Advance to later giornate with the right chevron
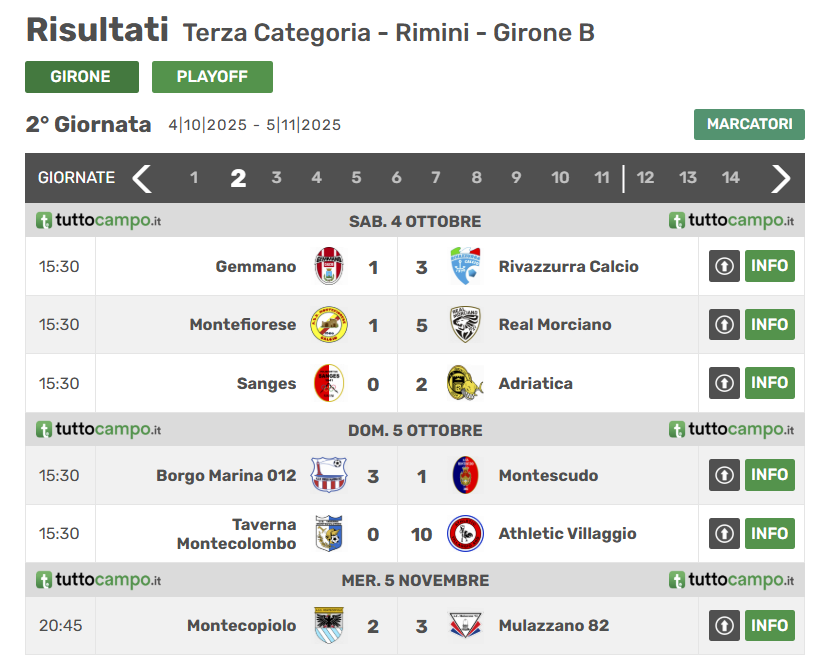Viewport: 827px width, 664px height. coord(781,178)
